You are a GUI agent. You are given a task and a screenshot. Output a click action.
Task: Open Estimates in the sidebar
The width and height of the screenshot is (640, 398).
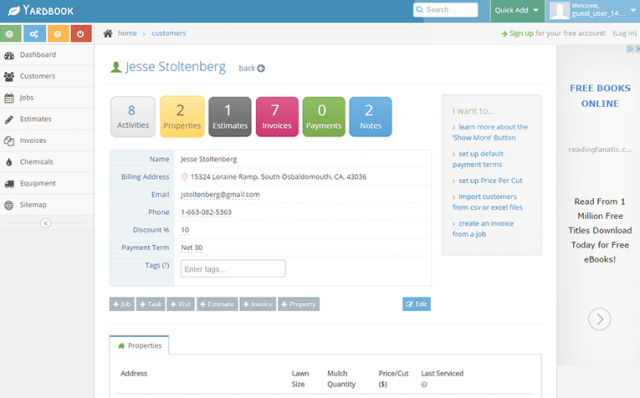pyautogui.click(x=47, y=119)
